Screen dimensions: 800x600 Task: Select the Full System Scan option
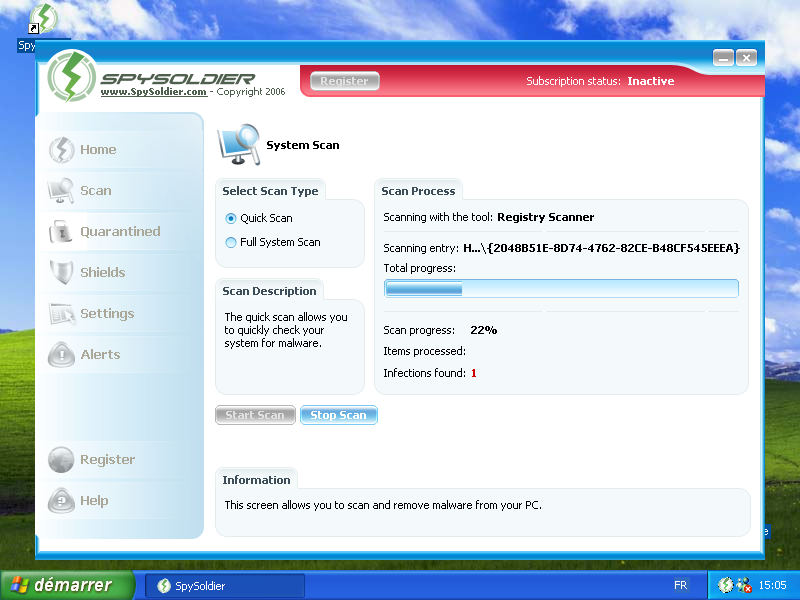coord(231,242)
